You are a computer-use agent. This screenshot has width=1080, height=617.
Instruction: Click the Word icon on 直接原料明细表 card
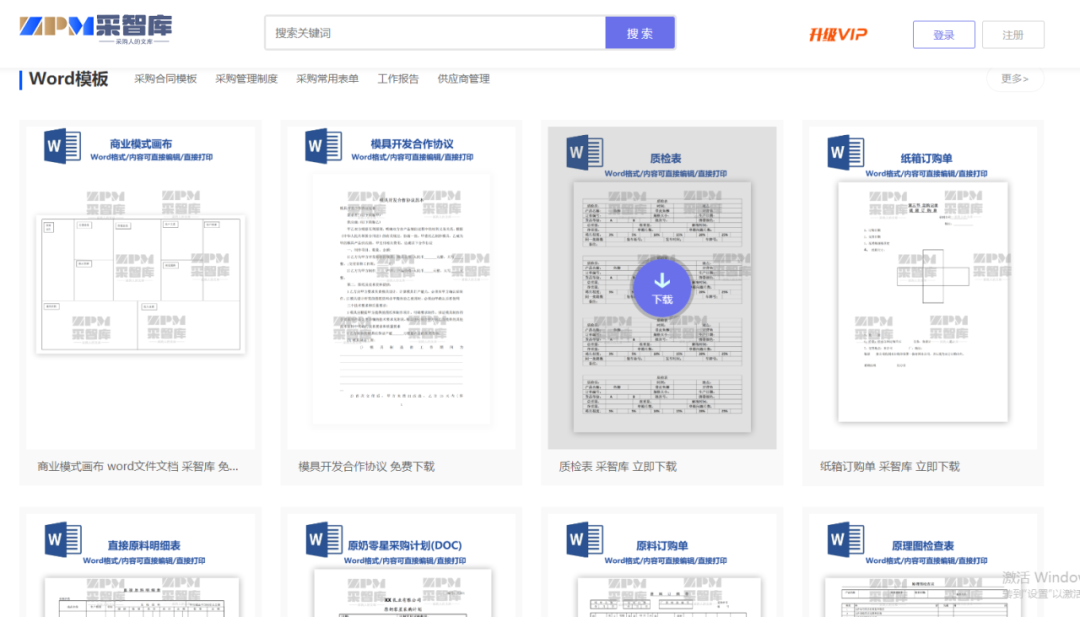[x=63, y=540]
